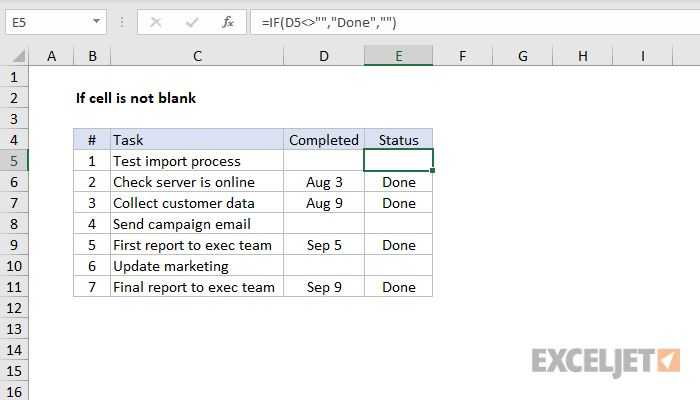This screenshot has height=400, width=700.
Task: Select row 14 header
Action: (14, 350)
